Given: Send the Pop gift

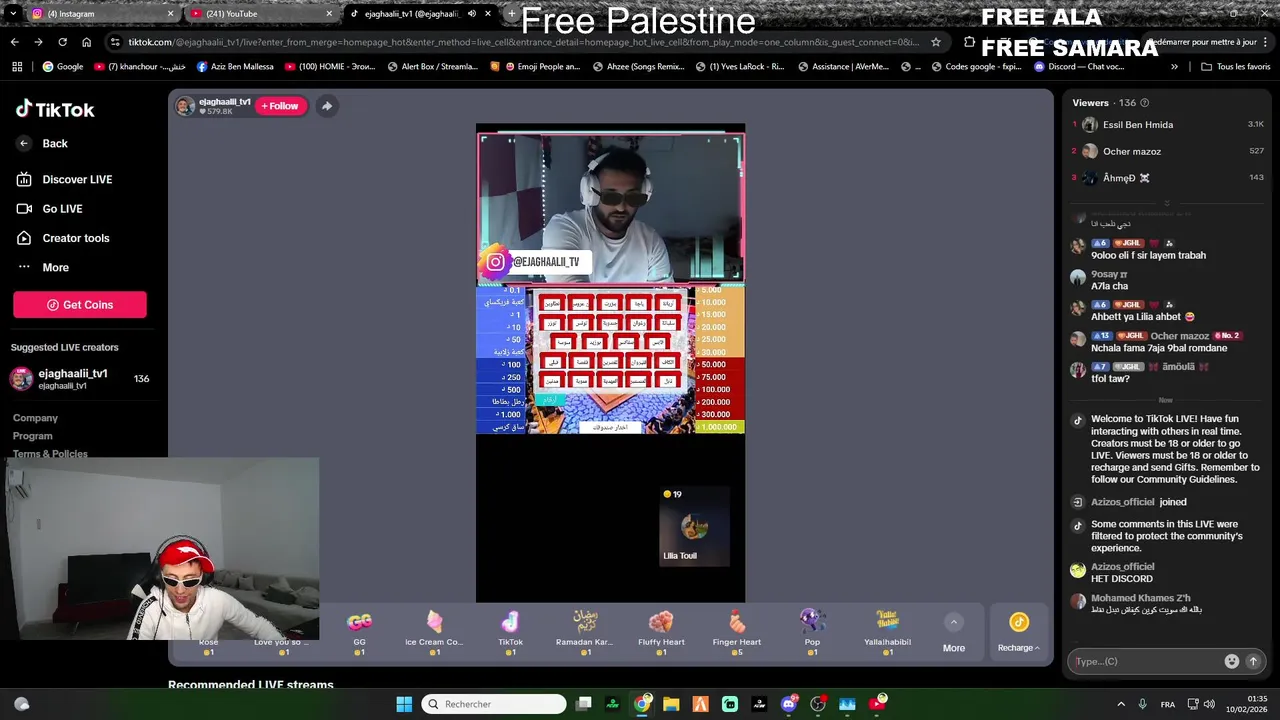Looking at the screenshot, I should click(812, 632).
